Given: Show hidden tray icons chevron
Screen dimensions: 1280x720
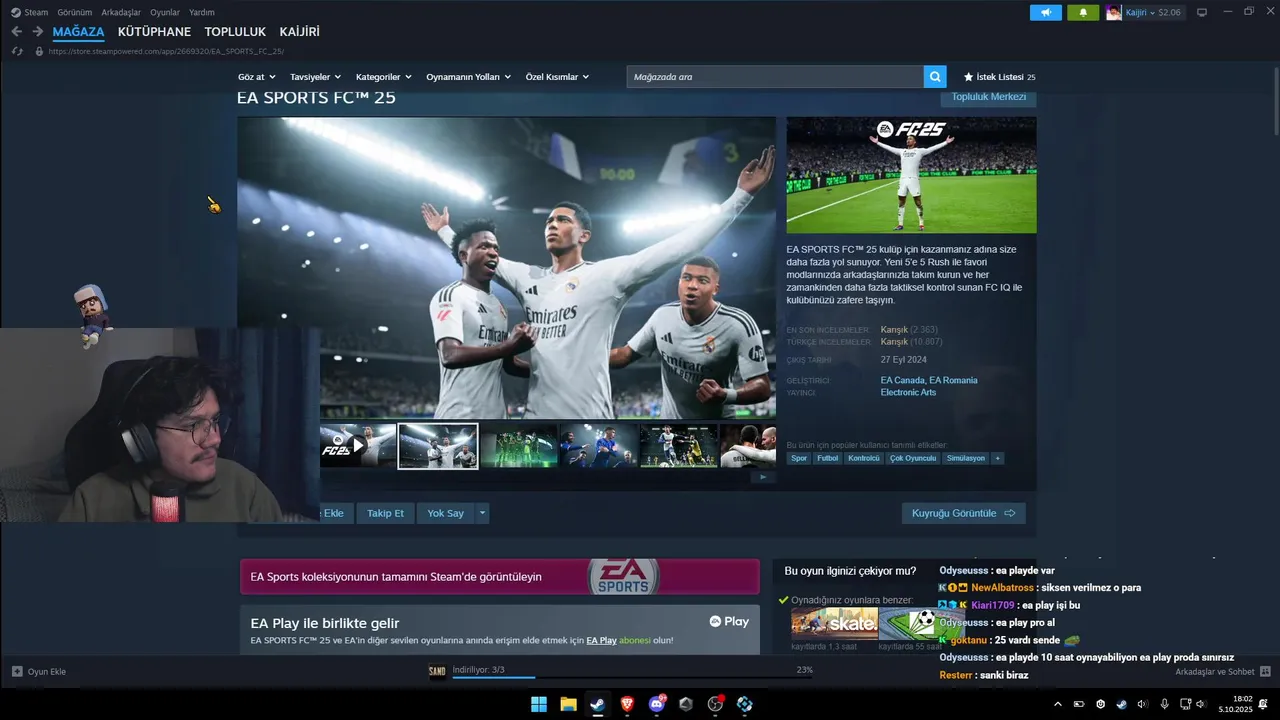Looking at the screenshot, I should [1058, 704].
